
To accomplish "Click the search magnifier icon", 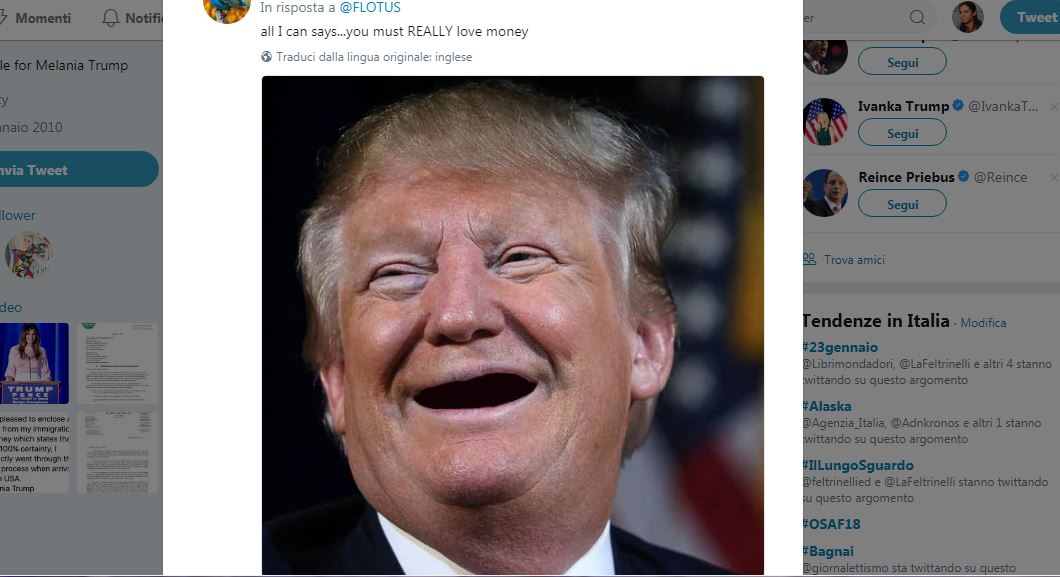I will [917, 18].
